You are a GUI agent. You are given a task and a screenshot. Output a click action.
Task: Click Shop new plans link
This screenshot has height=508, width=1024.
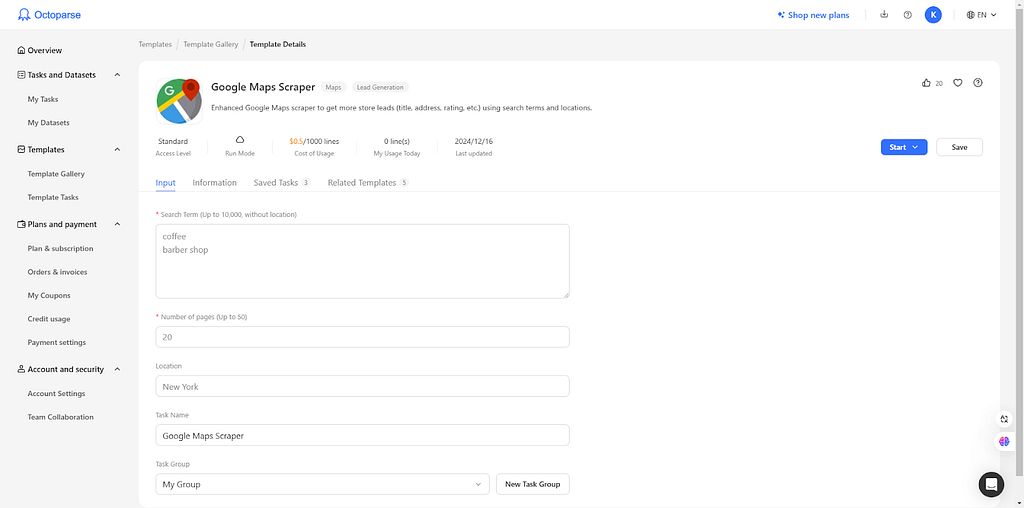[x=813, y=14]
